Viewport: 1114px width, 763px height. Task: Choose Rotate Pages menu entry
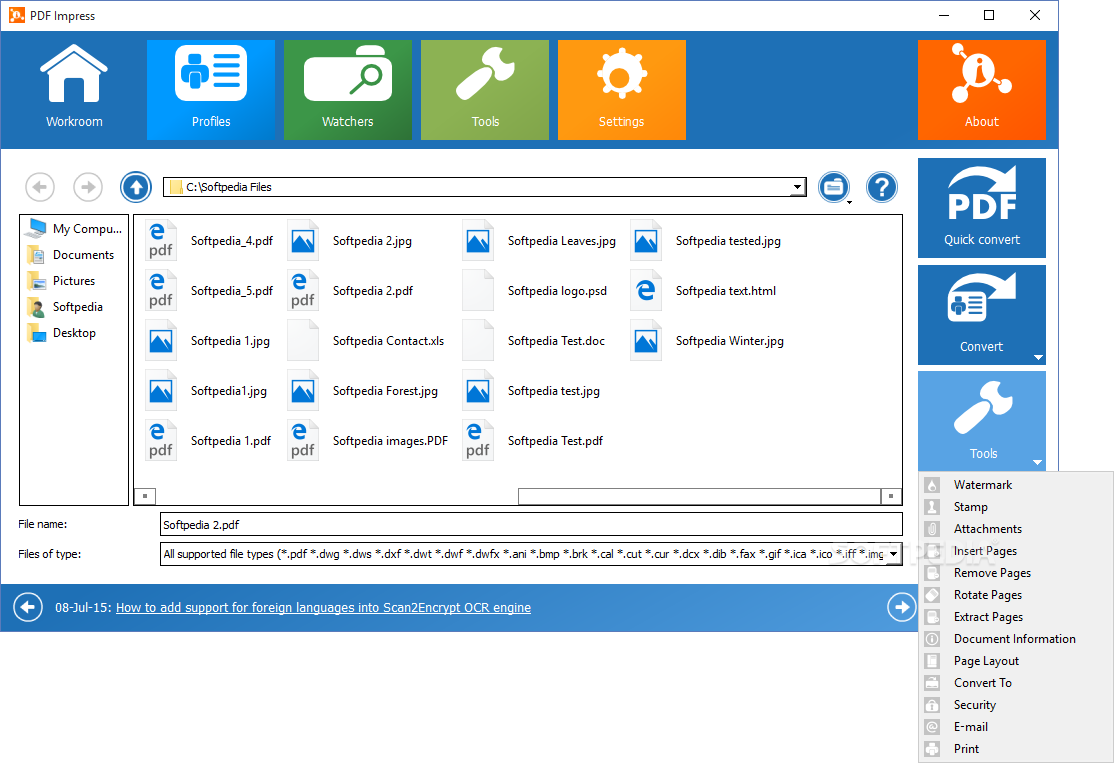(x=1016, y=595)
